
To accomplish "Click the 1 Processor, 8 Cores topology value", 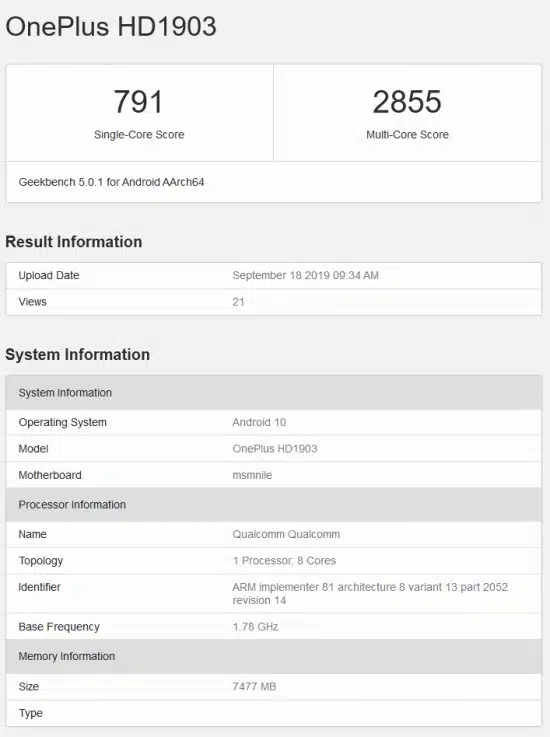I will tap(284, 561).
